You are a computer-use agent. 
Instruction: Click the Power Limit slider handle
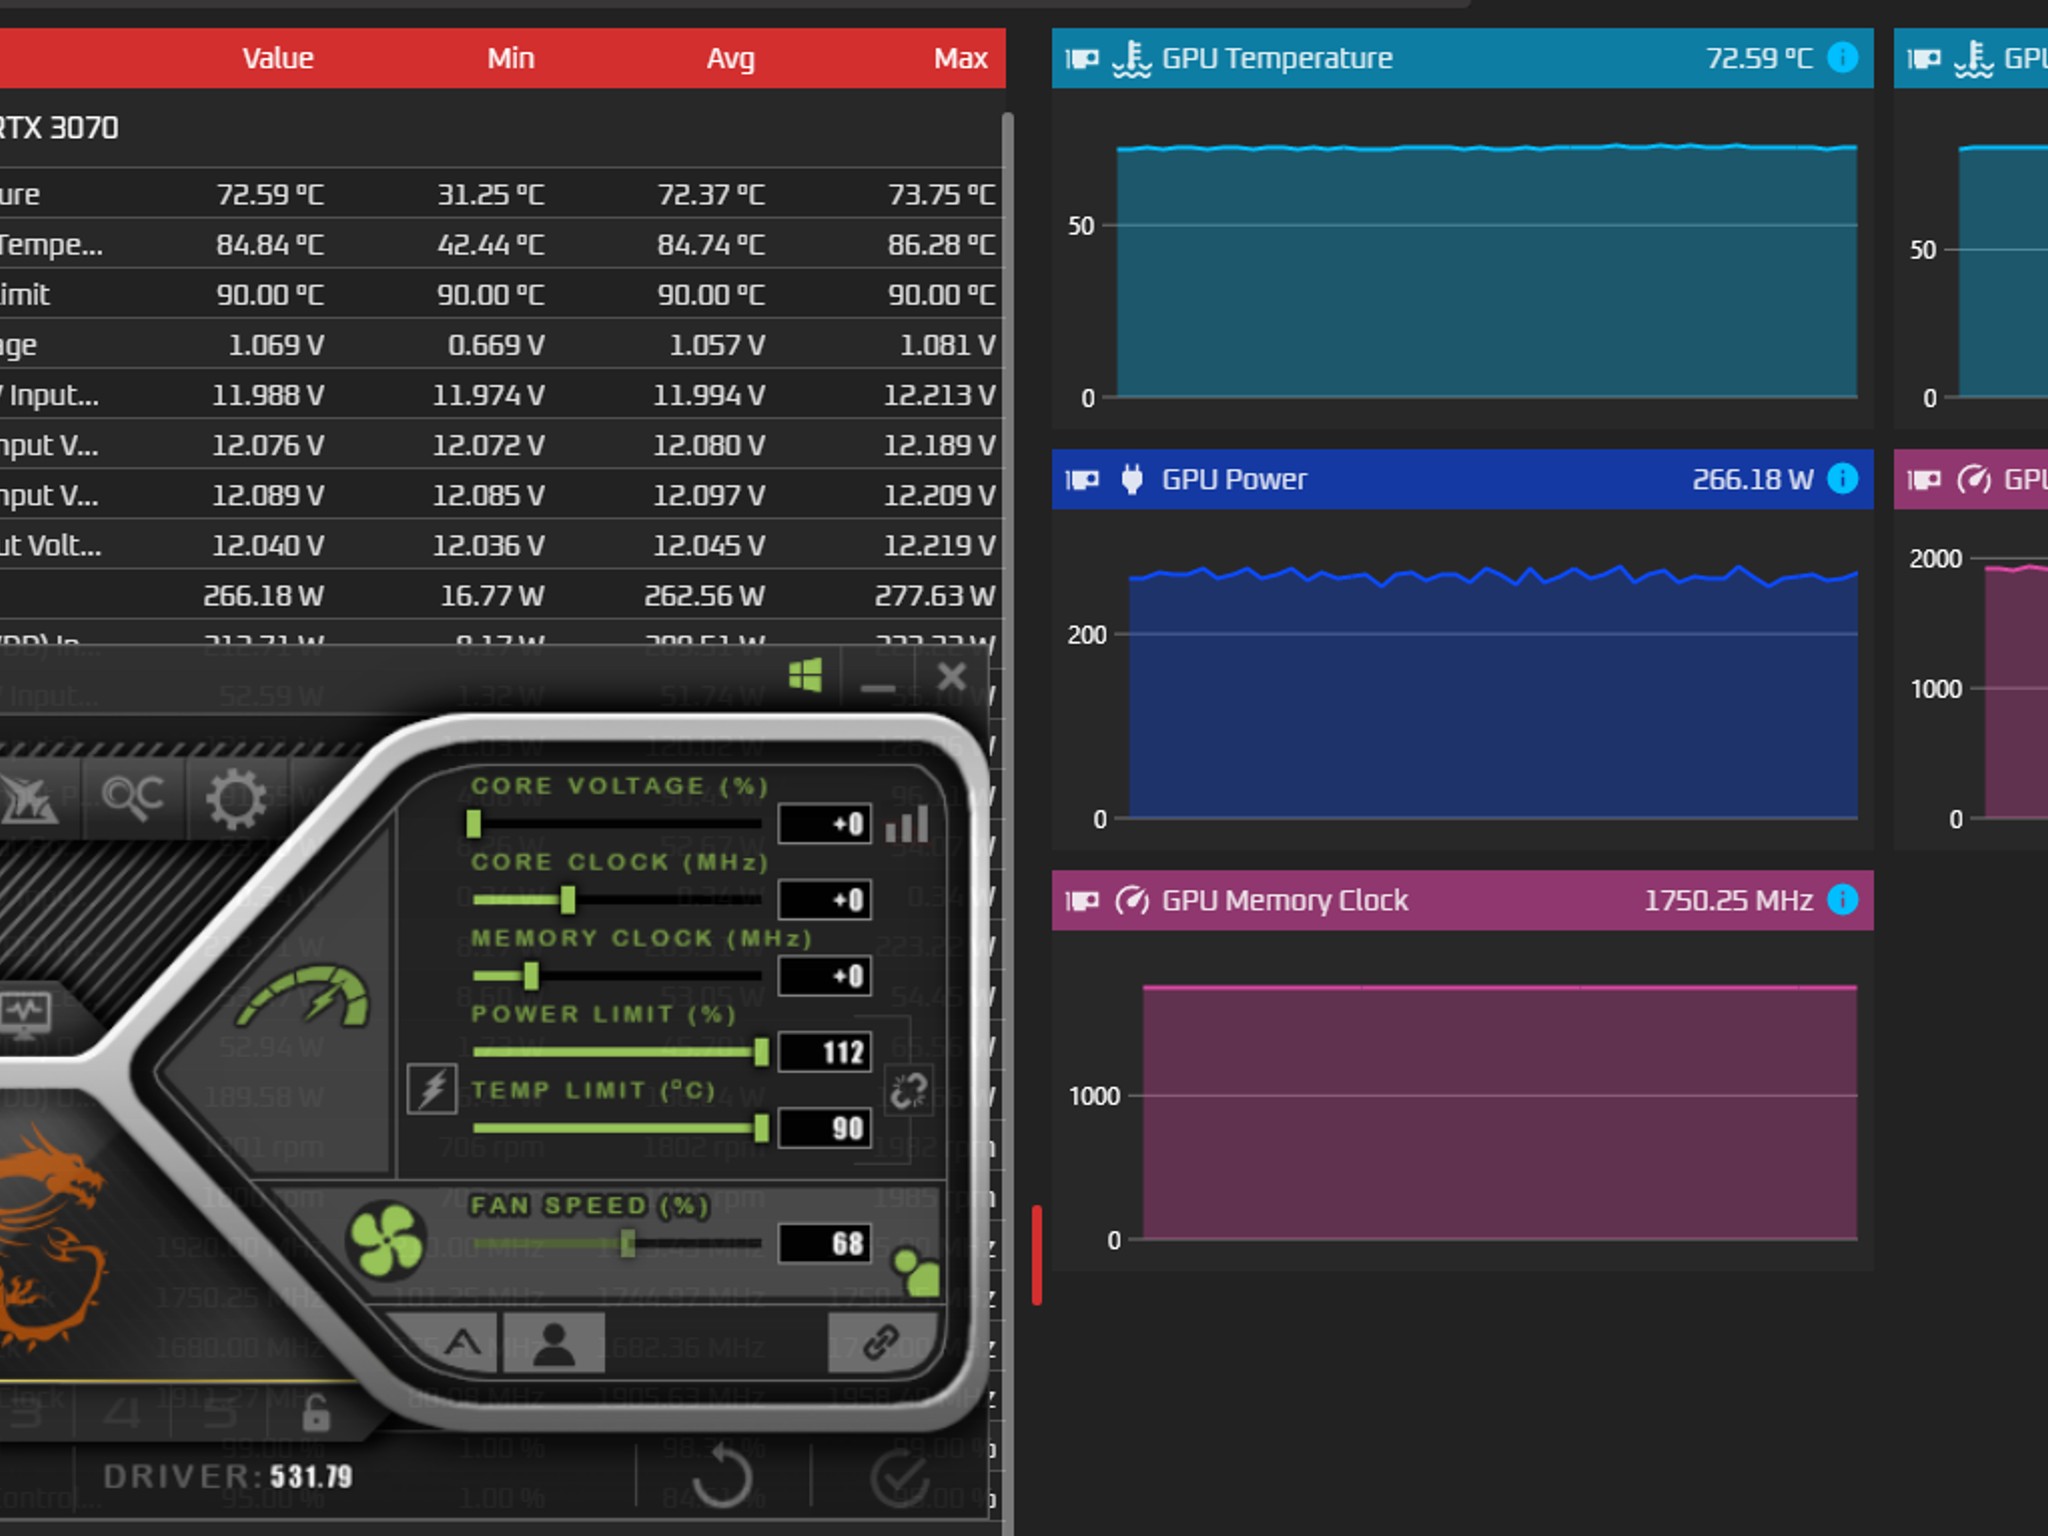[x=762, y=1051]
